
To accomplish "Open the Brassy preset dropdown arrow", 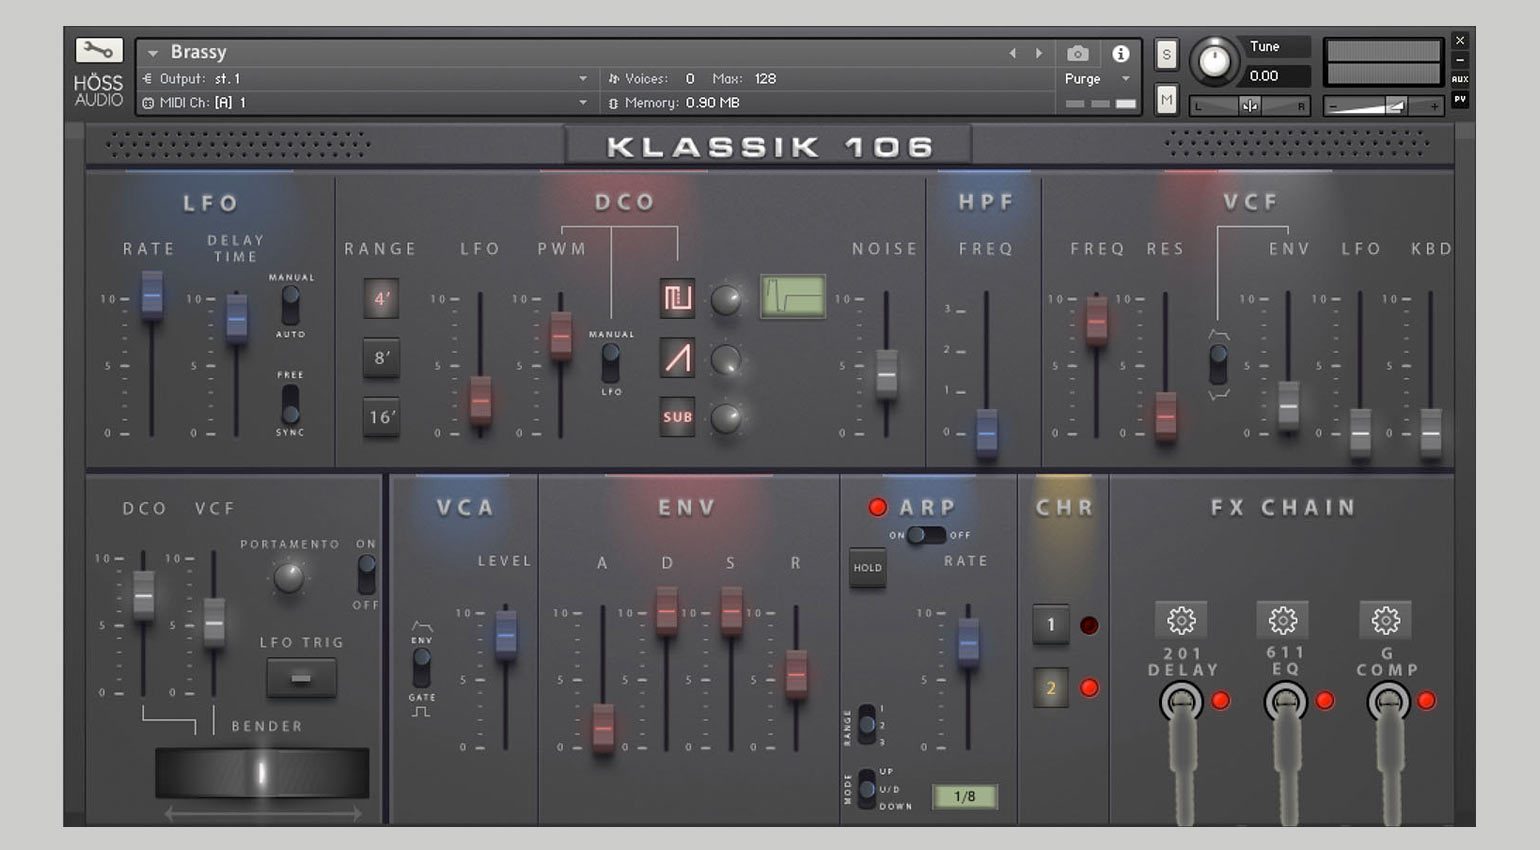I will (153, 53).
